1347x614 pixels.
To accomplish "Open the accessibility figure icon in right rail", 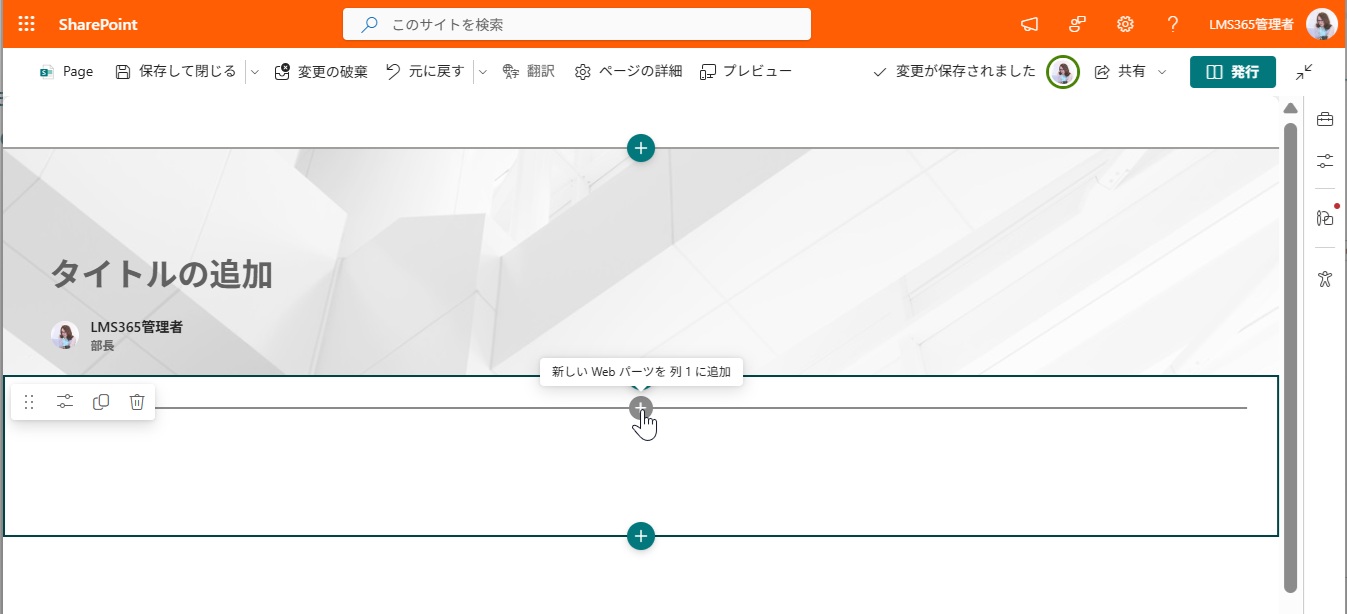I will point(1325,278).
